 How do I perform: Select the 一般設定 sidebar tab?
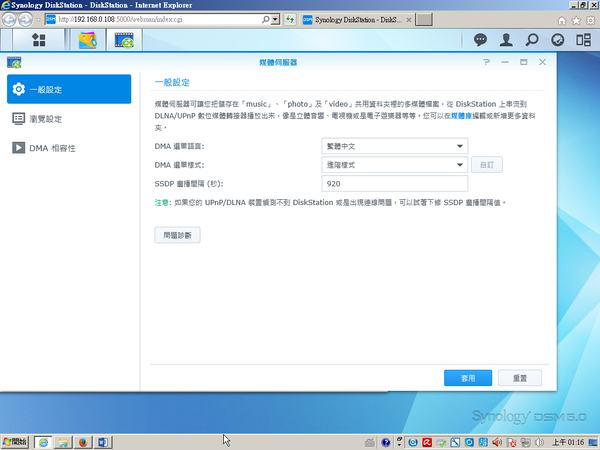click(68, 89)
